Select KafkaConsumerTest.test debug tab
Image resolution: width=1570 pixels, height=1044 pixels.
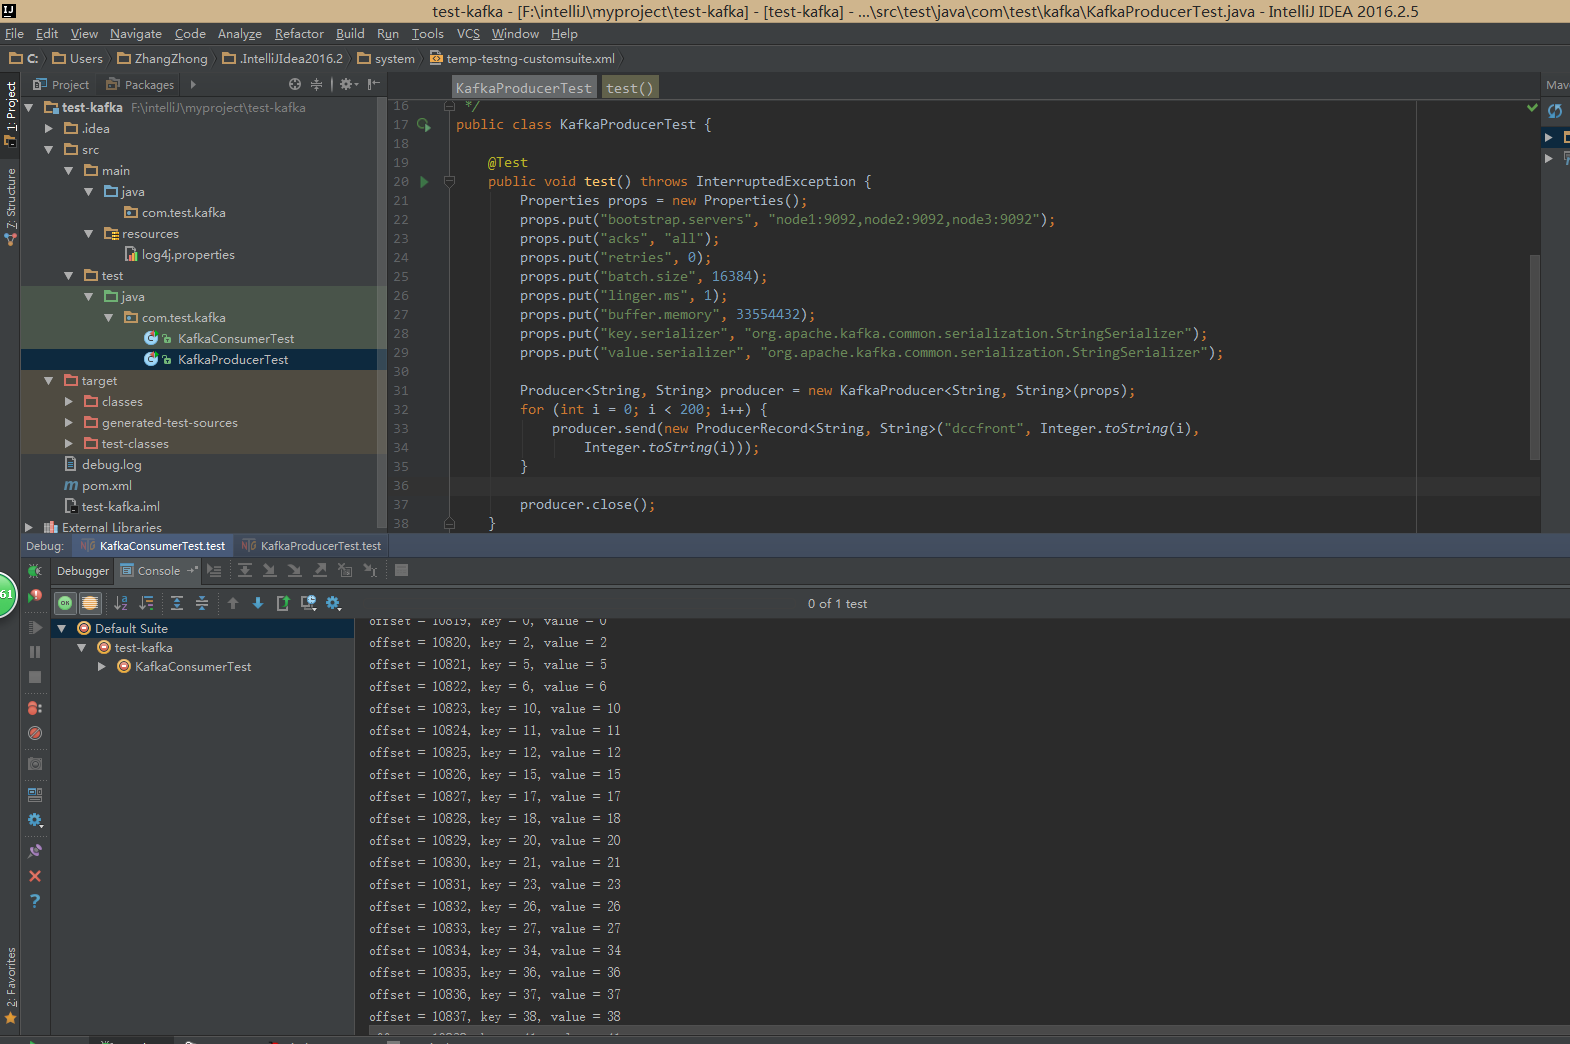(x=153, y=546)
